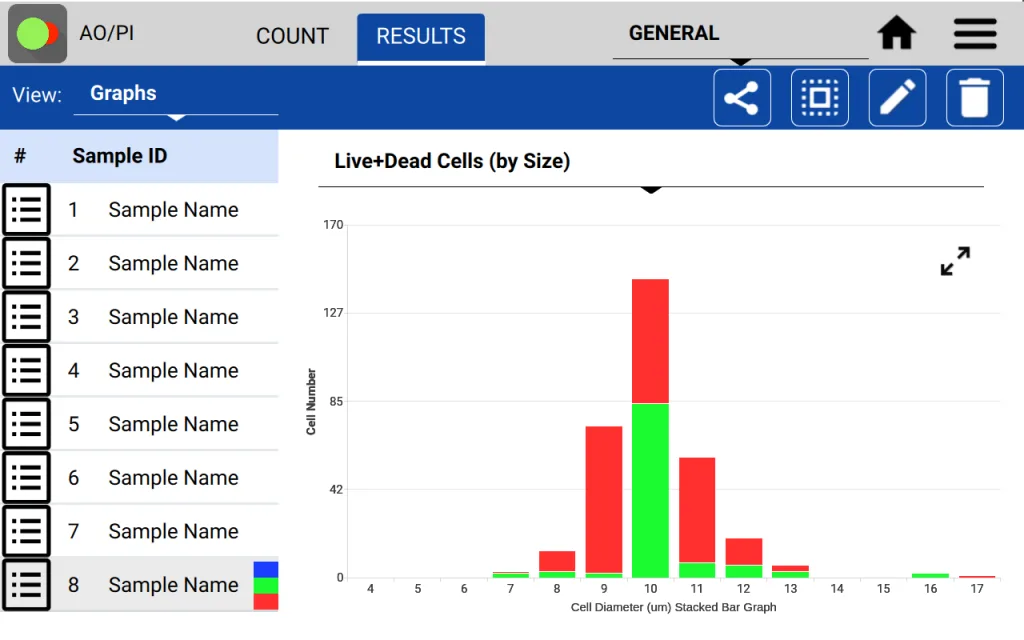Switch to the COUNT tab
1024x640 pixels.
pyautogui.click(x=292, y=35)
